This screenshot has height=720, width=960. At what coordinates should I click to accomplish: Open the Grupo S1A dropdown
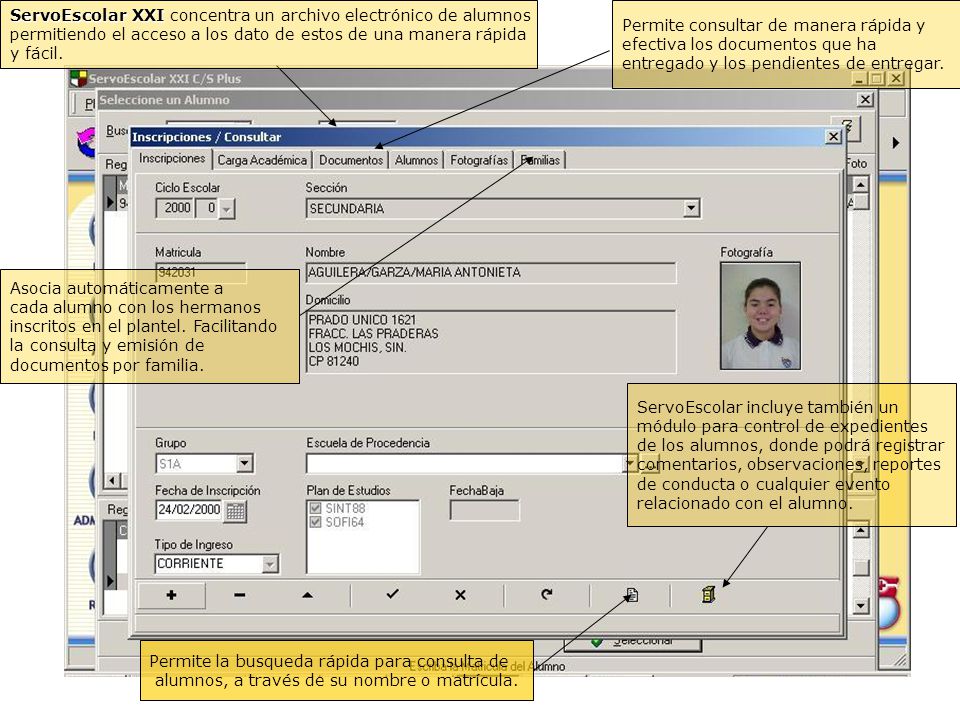point(244,463)
